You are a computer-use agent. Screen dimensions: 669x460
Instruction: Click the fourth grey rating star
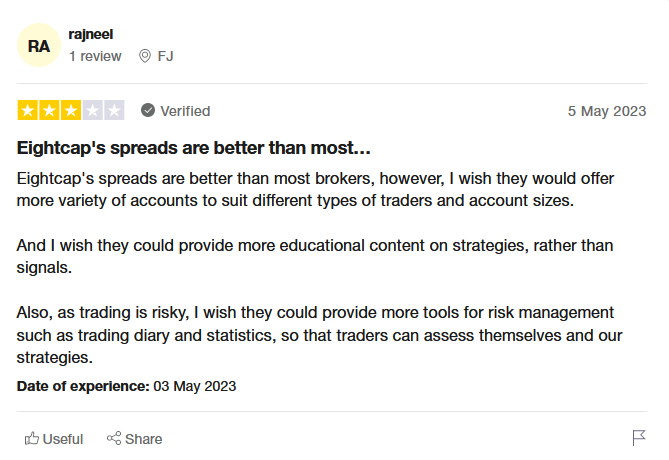(x=93, y=111)
